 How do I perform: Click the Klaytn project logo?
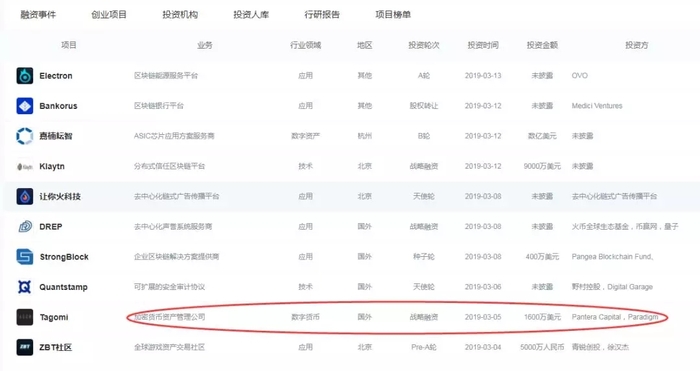pyautogui.click(x=25, y=167)
